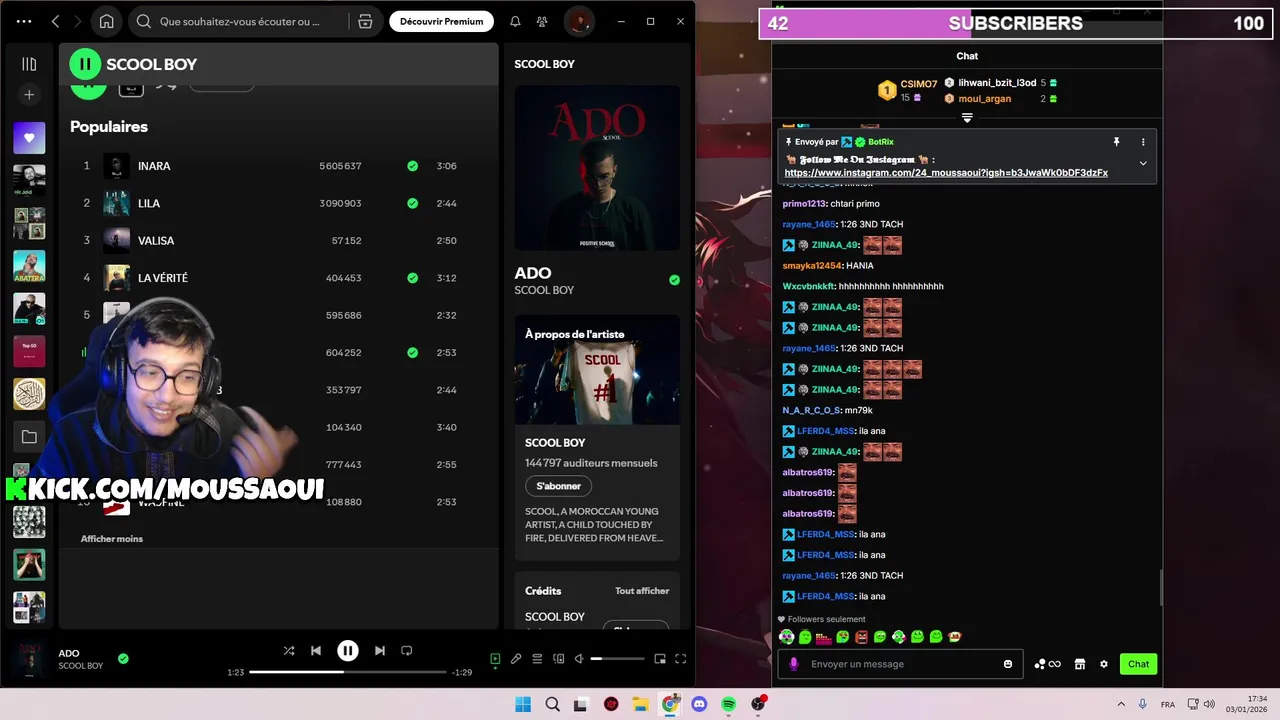
Task: Open the chat shop icon
Action: click(1080, 664)
